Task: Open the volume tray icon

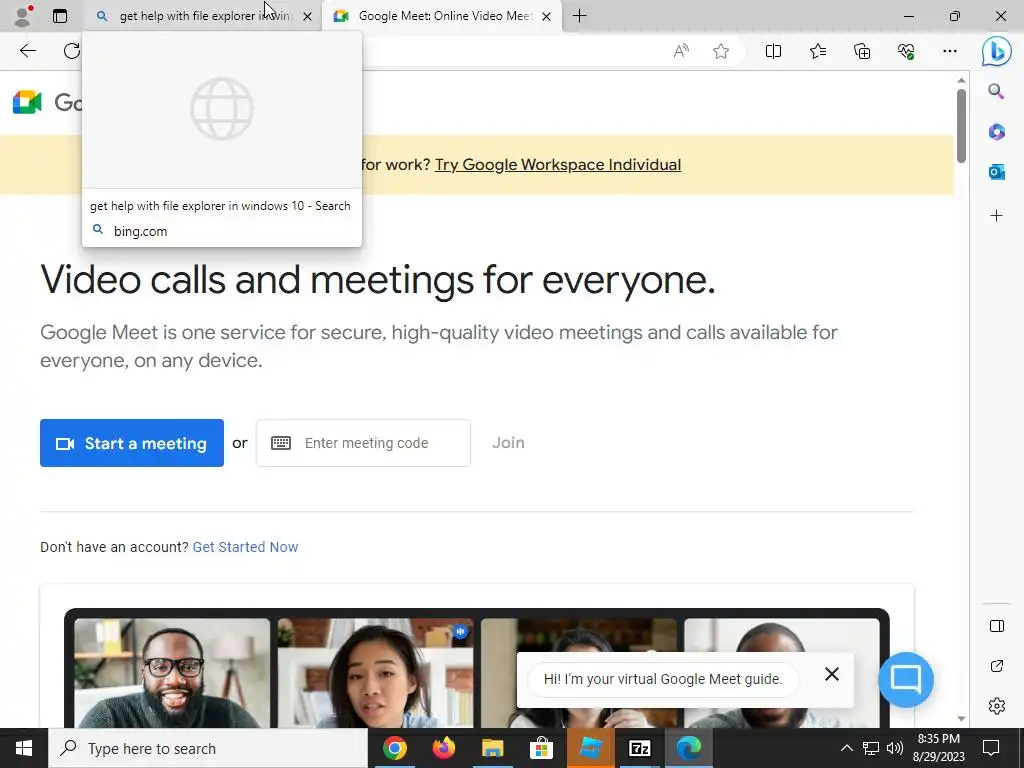Action: pos(895,748)
